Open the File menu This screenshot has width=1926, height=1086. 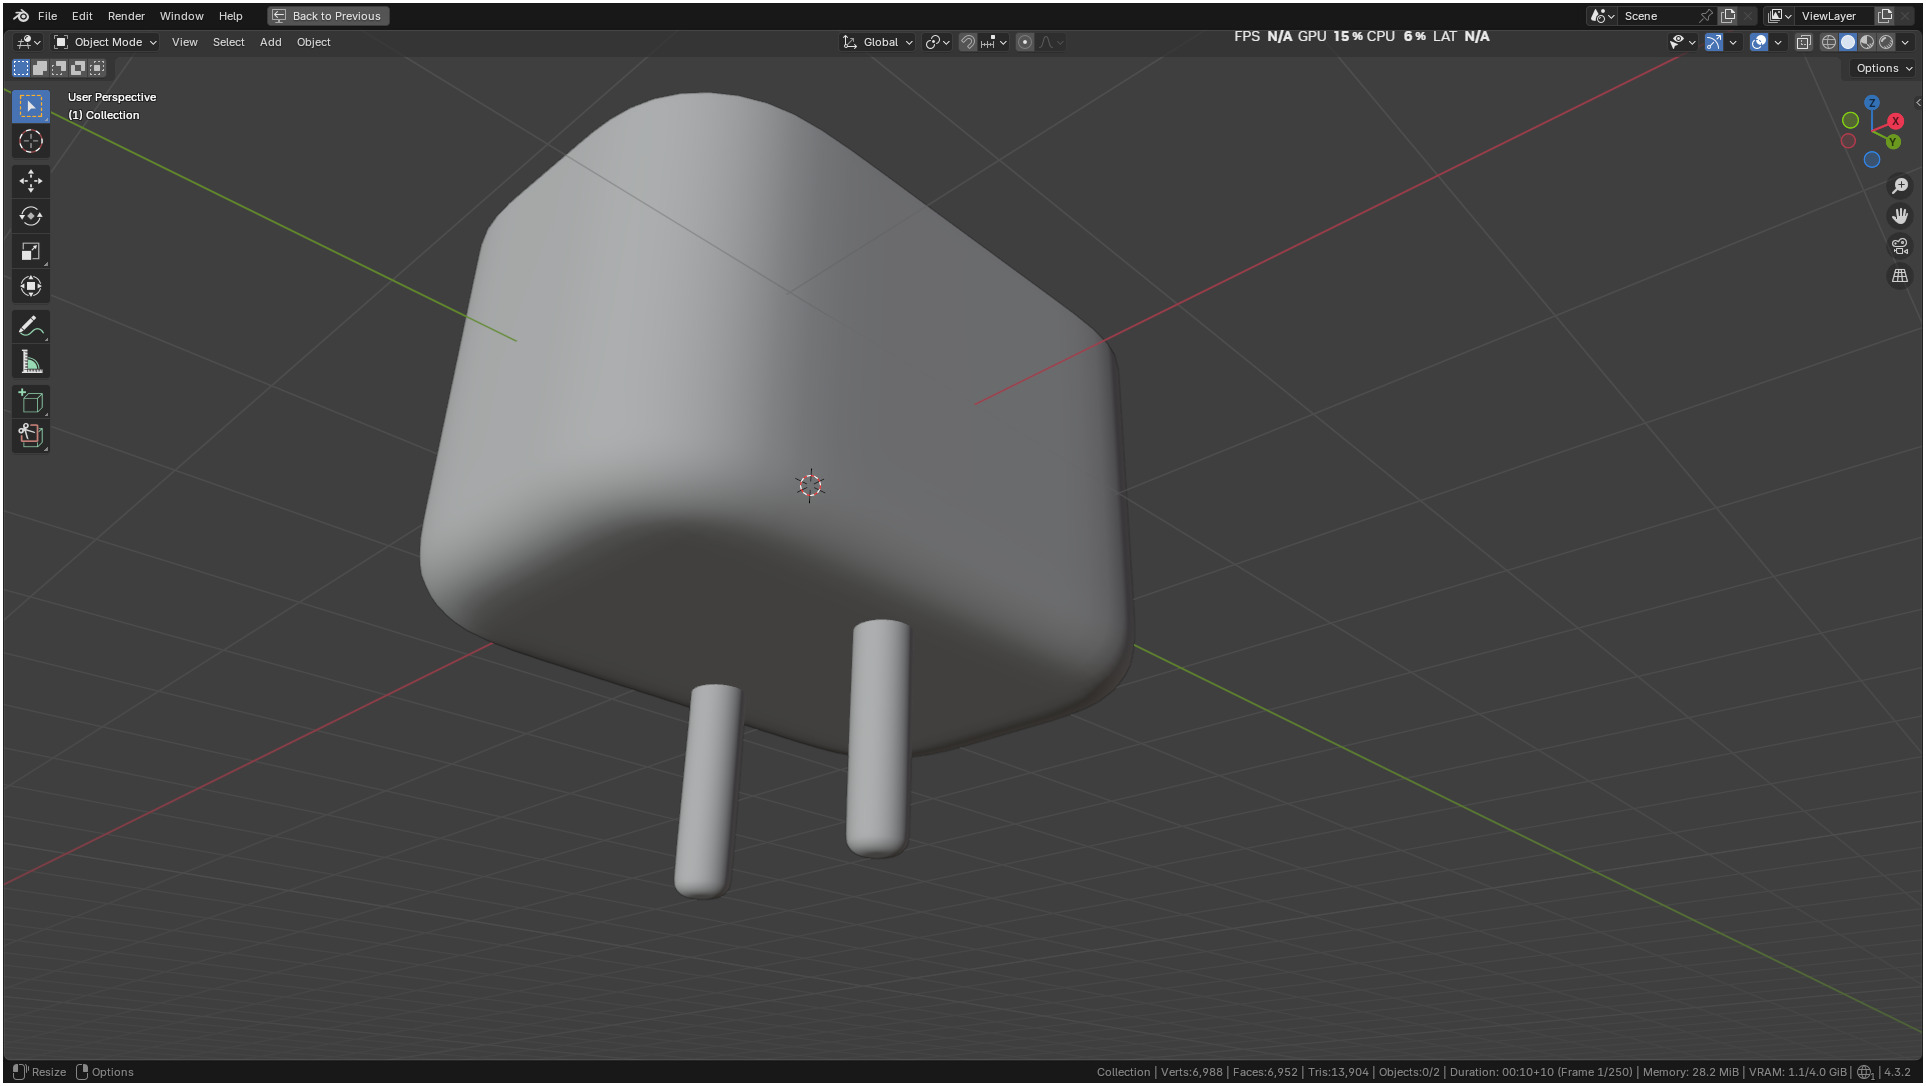pyautogui.click(x=47, y=16)
